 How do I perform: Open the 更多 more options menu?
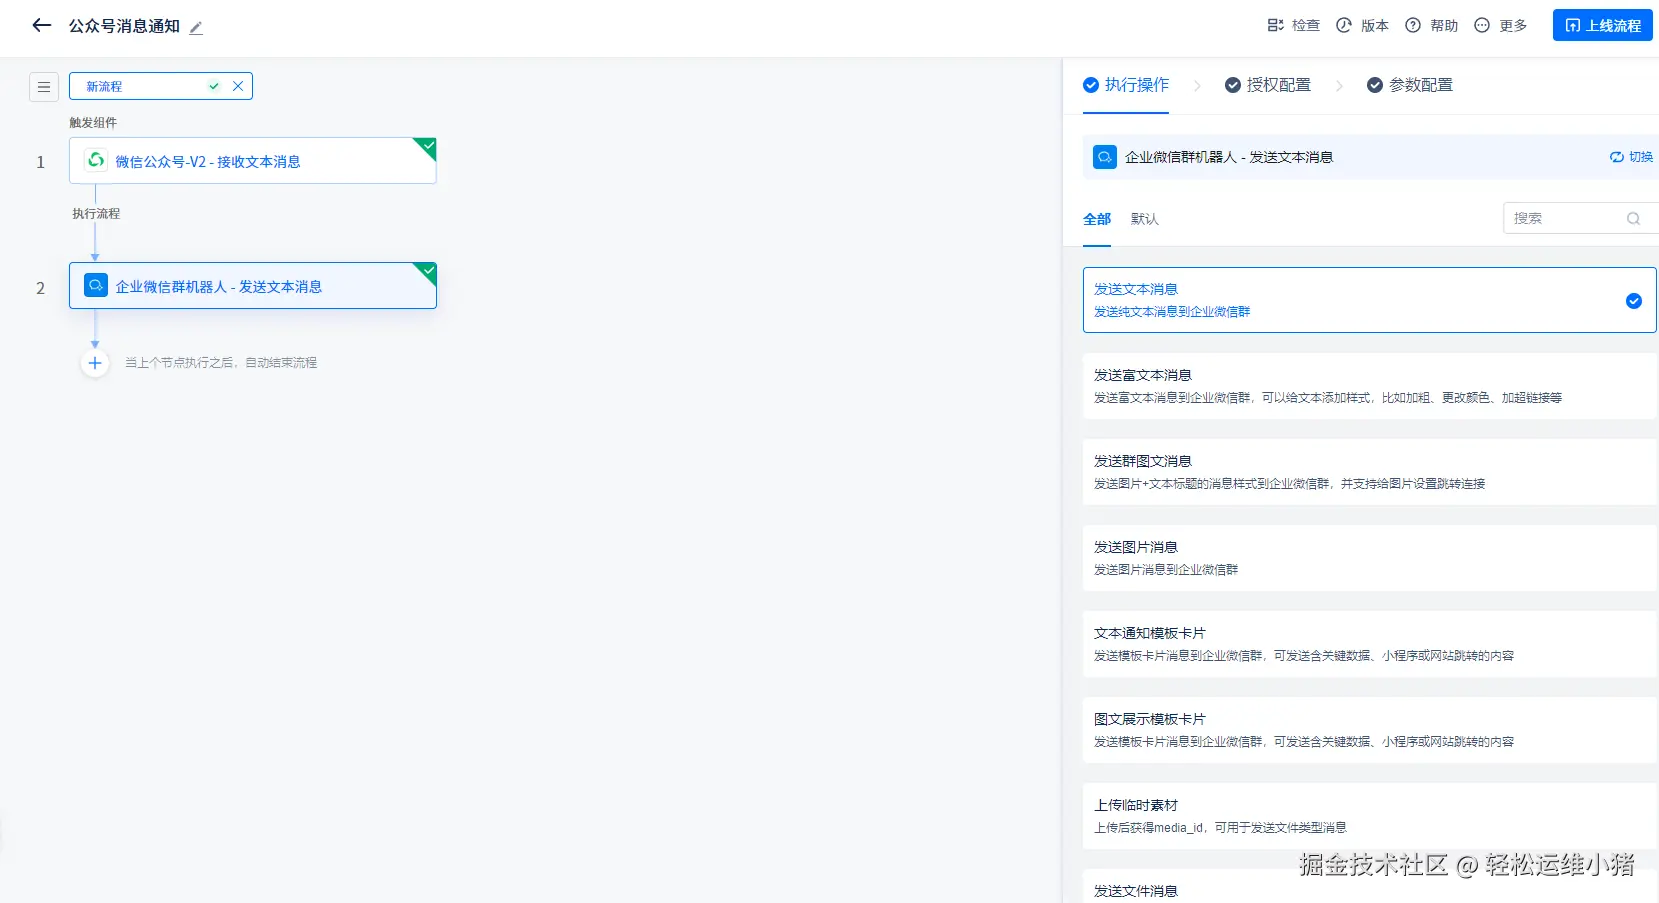click(1500, 26)
